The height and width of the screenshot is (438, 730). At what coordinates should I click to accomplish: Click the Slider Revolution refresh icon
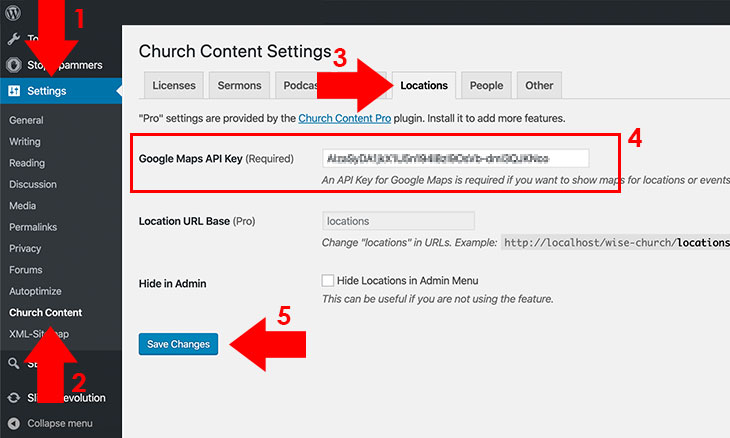click(14, 398)
